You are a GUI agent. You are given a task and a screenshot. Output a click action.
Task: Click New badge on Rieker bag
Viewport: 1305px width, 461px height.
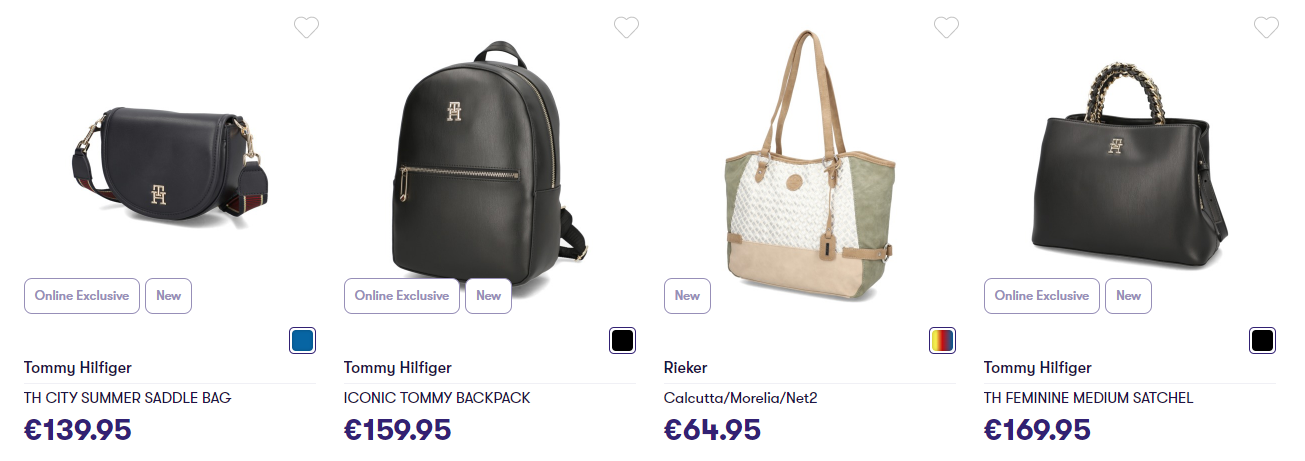(x=687, y=296)
